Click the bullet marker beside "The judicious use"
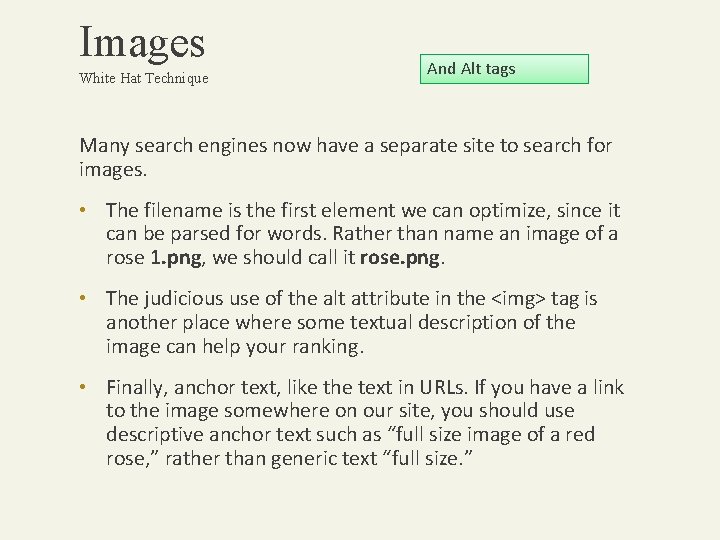 pyautogui.click(x=83, y=298)
